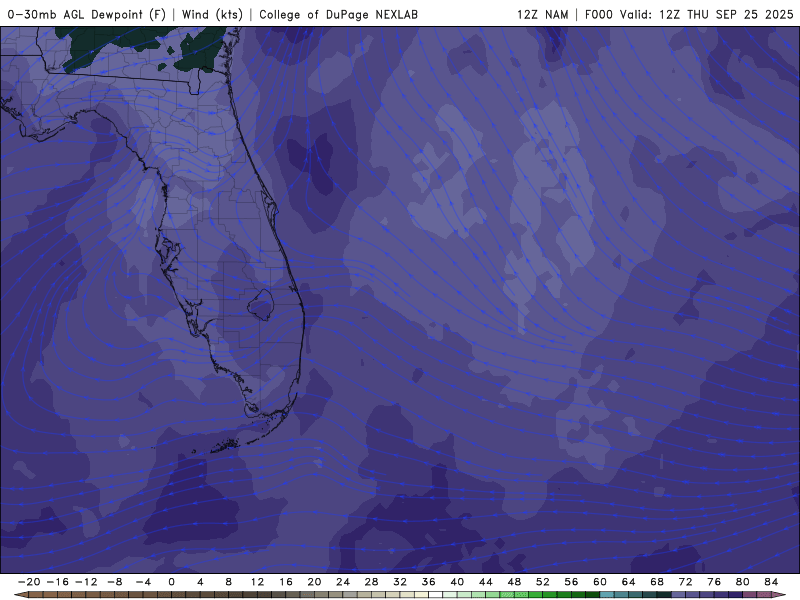Select the -8 value on the color scale
Screen dimensions: 800x600
coord(114,582)
